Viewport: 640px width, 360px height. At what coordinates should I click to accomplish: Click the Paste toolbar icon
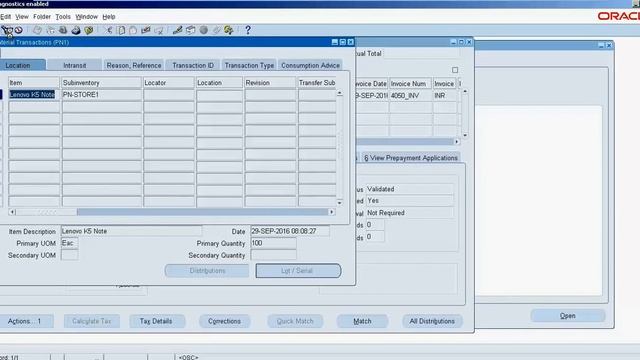tap(133, 30)
